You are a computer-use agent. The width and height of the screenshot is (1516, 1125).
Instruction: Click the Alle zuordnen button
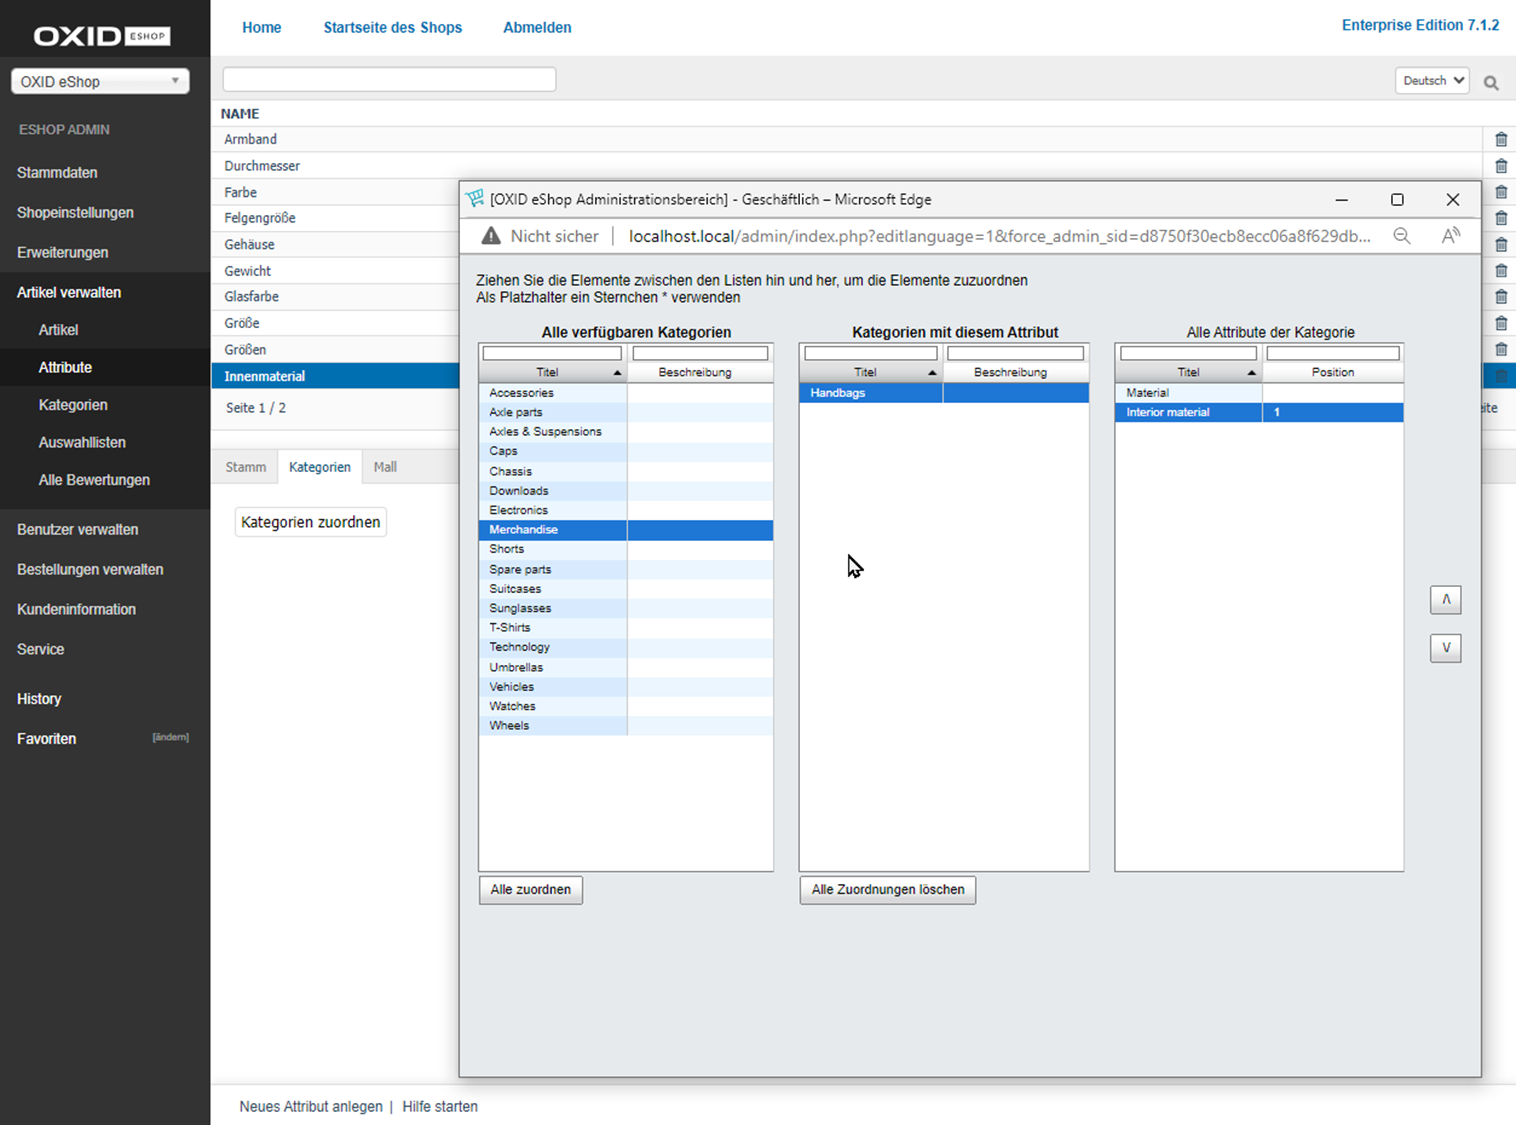531,890
